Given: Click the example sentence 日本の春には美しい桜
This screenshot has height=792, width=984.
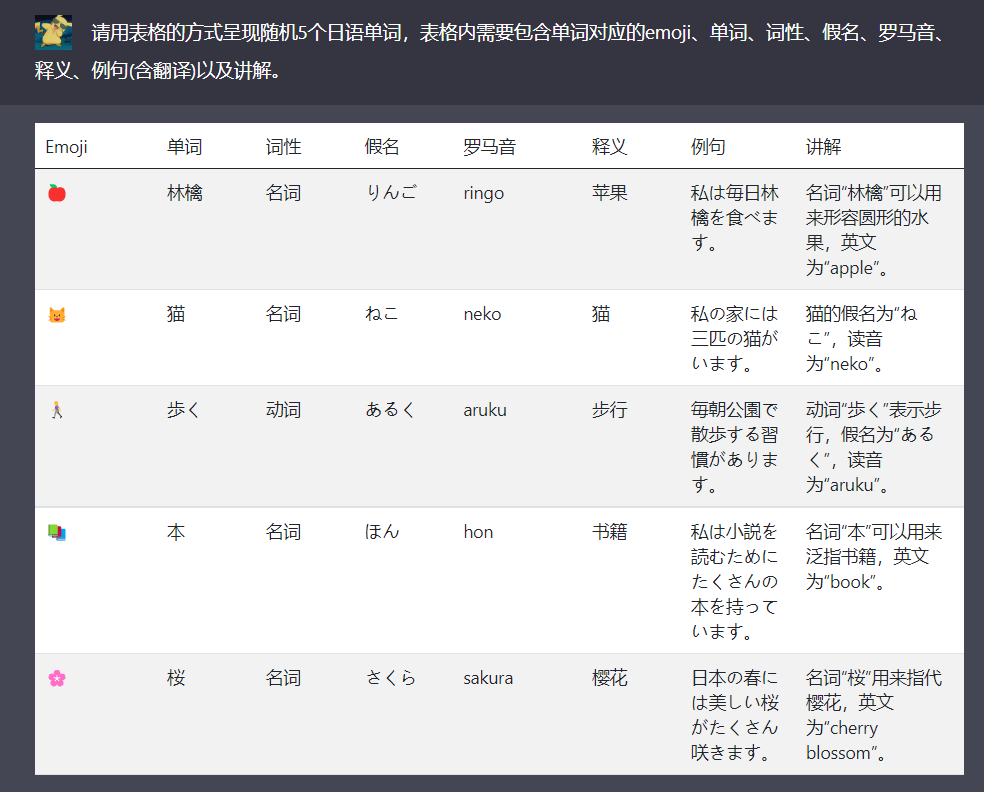Looking at the screenshot, I should click(x=734, y=715).
